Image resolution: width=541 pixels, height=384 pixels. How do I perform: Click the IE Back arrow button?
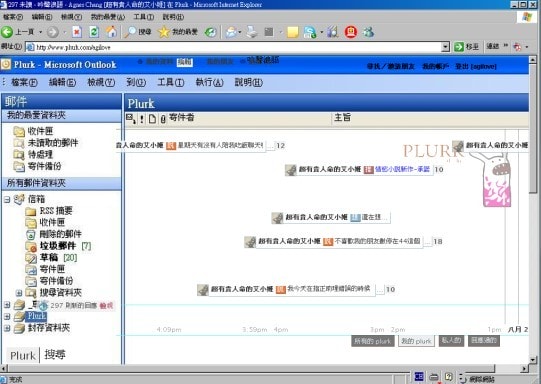click(x=7, y=32)
